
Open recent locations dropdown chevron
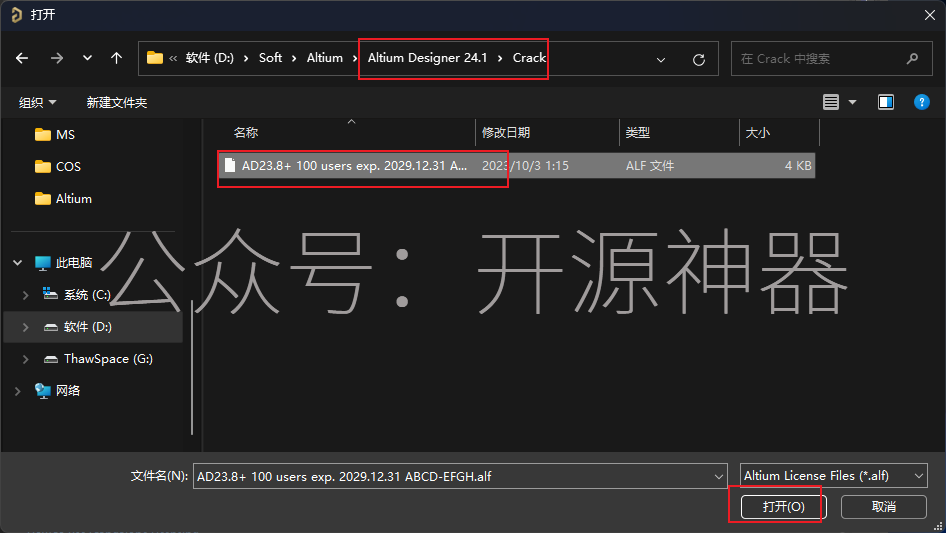coord(87,58)
